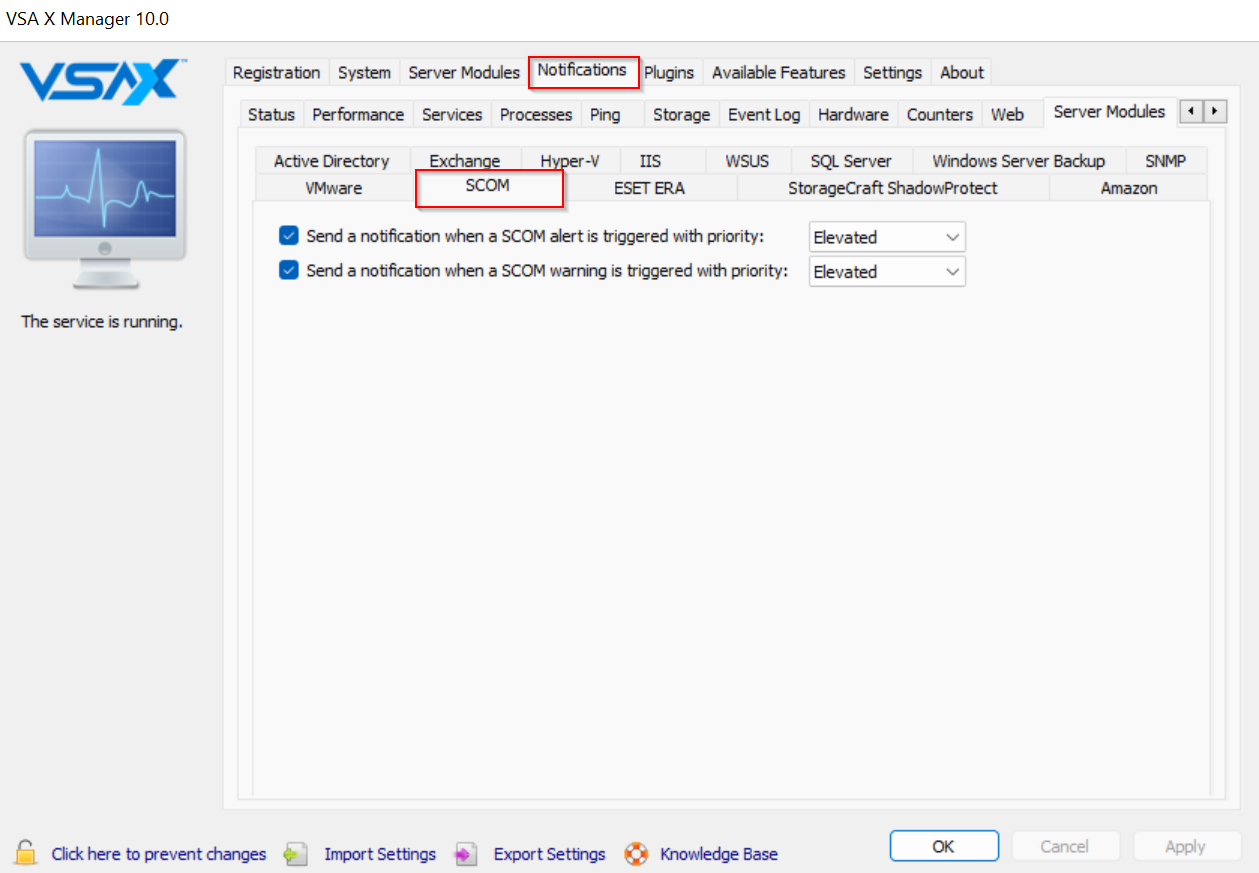The height and width of the screenshot is (873, 1259).
Task: Click the heartbeat monitor image
Action: pyautogui.click(x=104, y=210)
